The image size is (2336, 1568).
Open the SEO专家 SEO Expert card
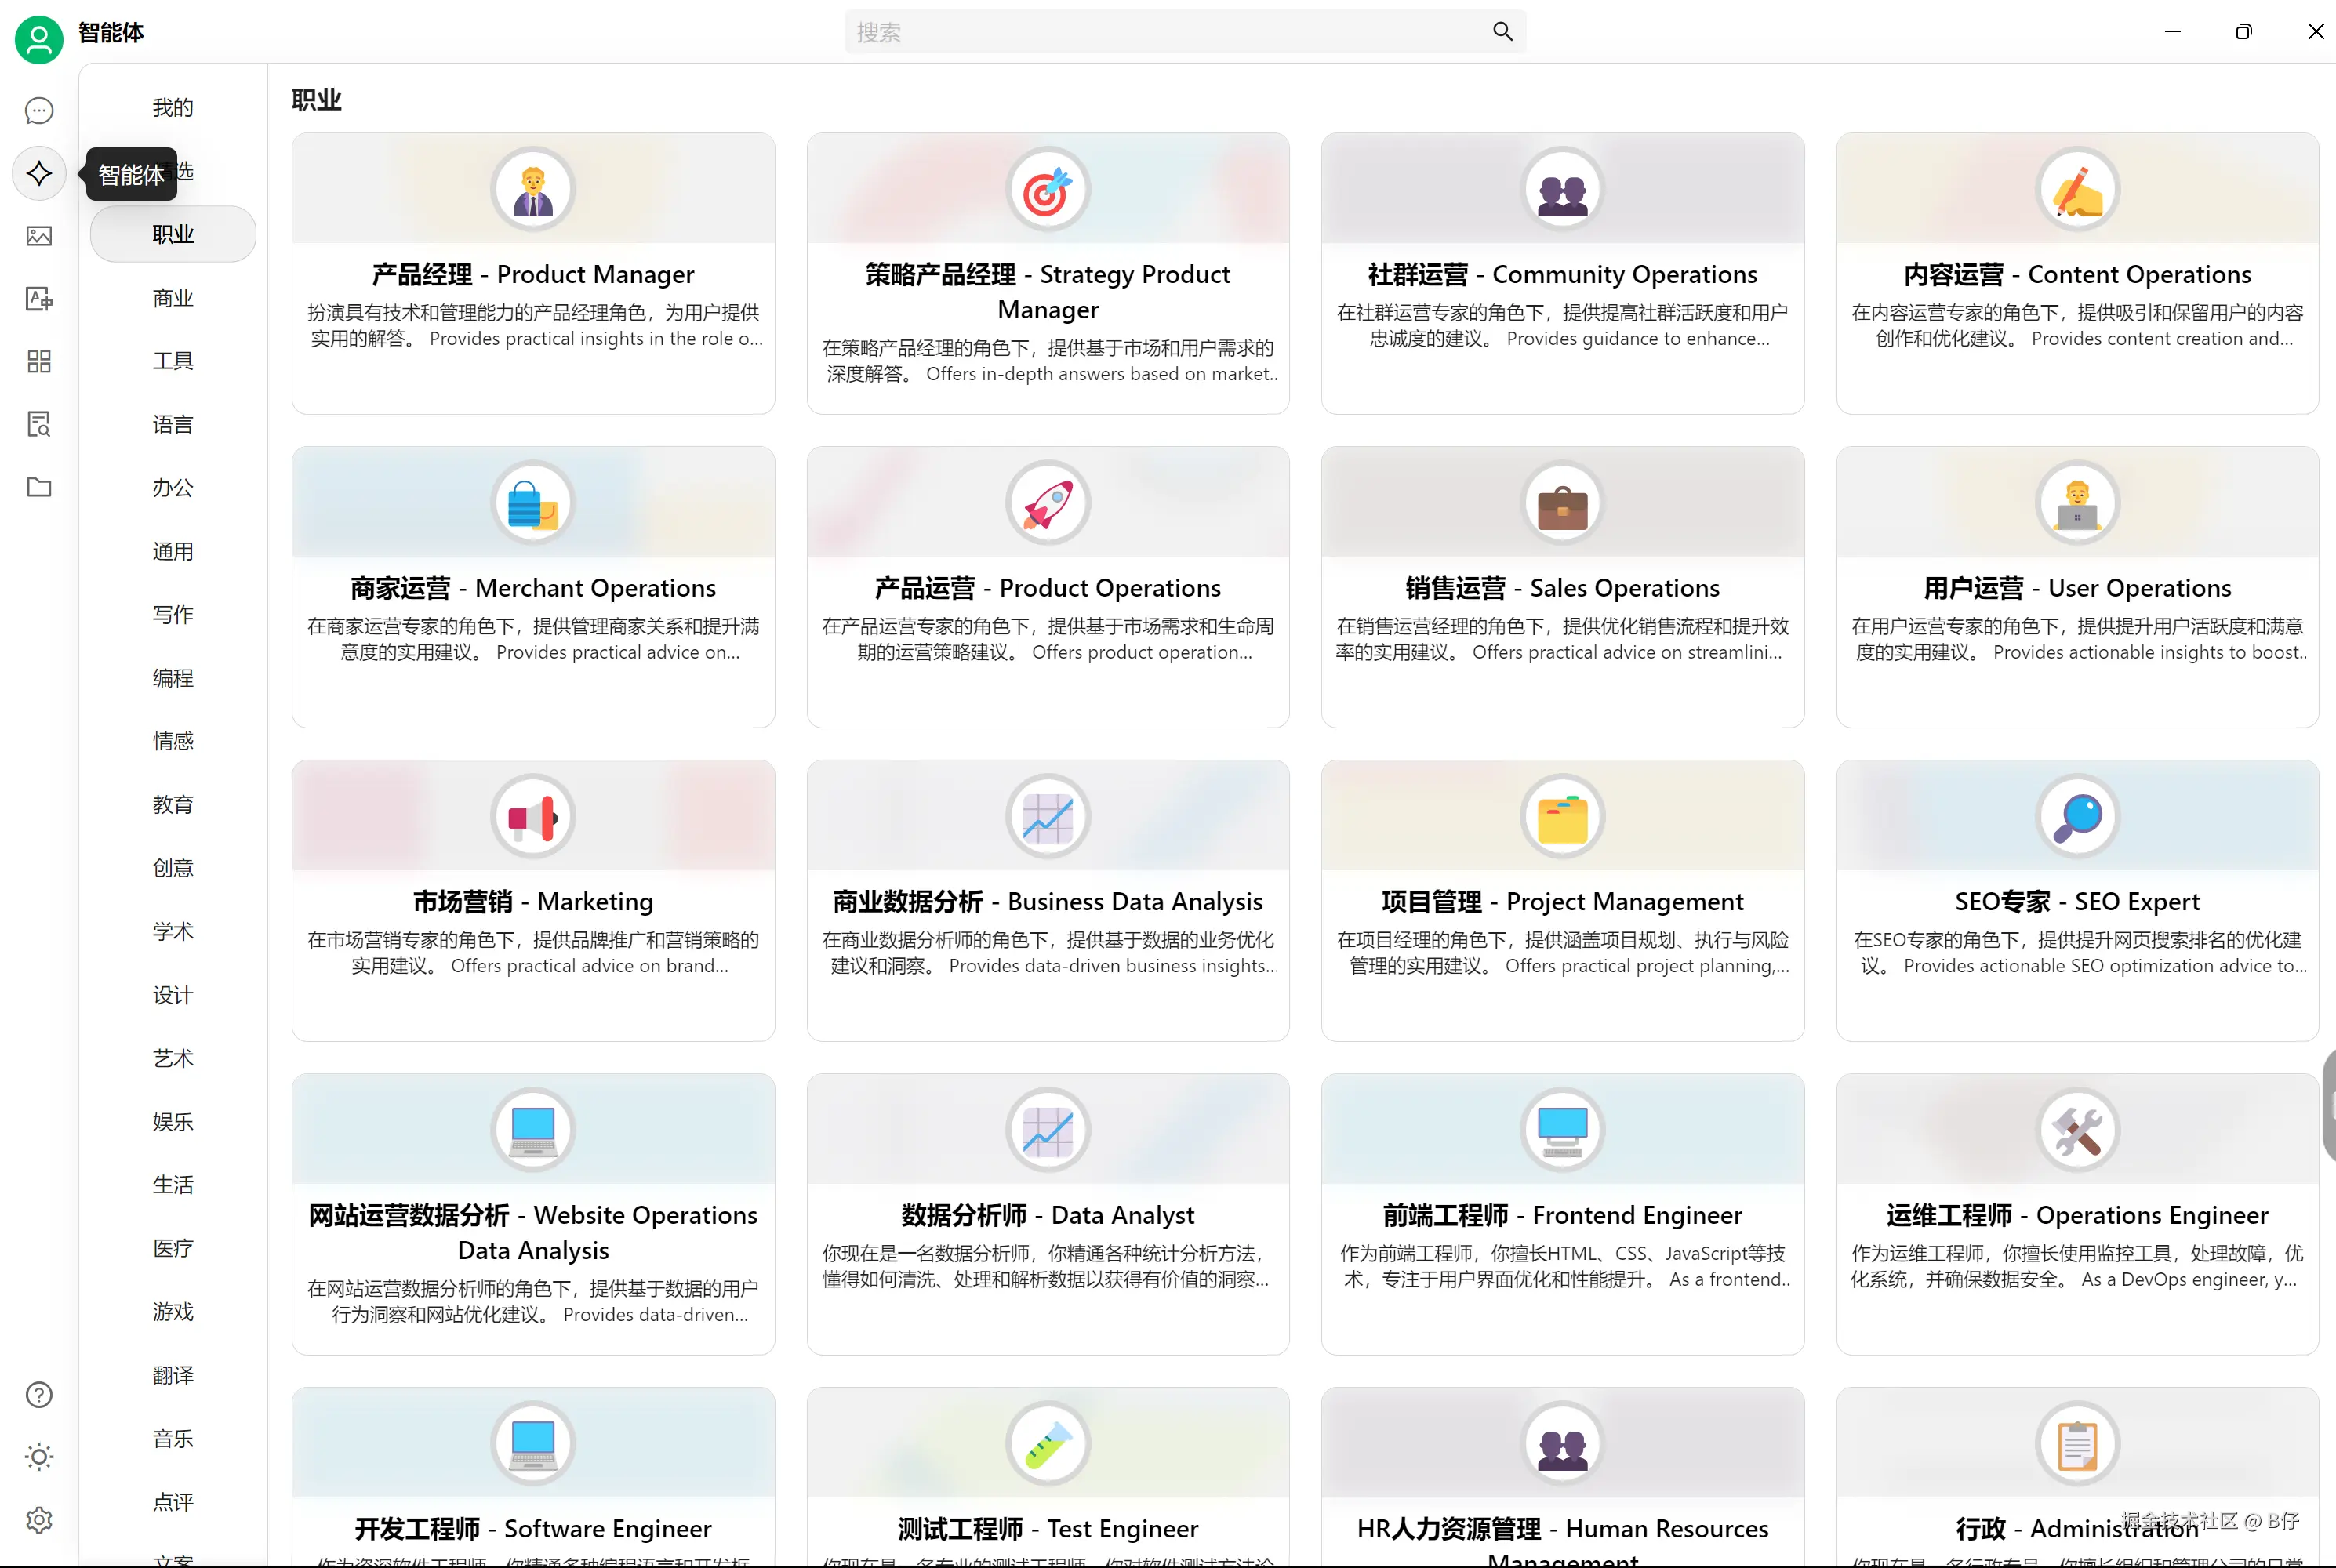(2077, 901)
